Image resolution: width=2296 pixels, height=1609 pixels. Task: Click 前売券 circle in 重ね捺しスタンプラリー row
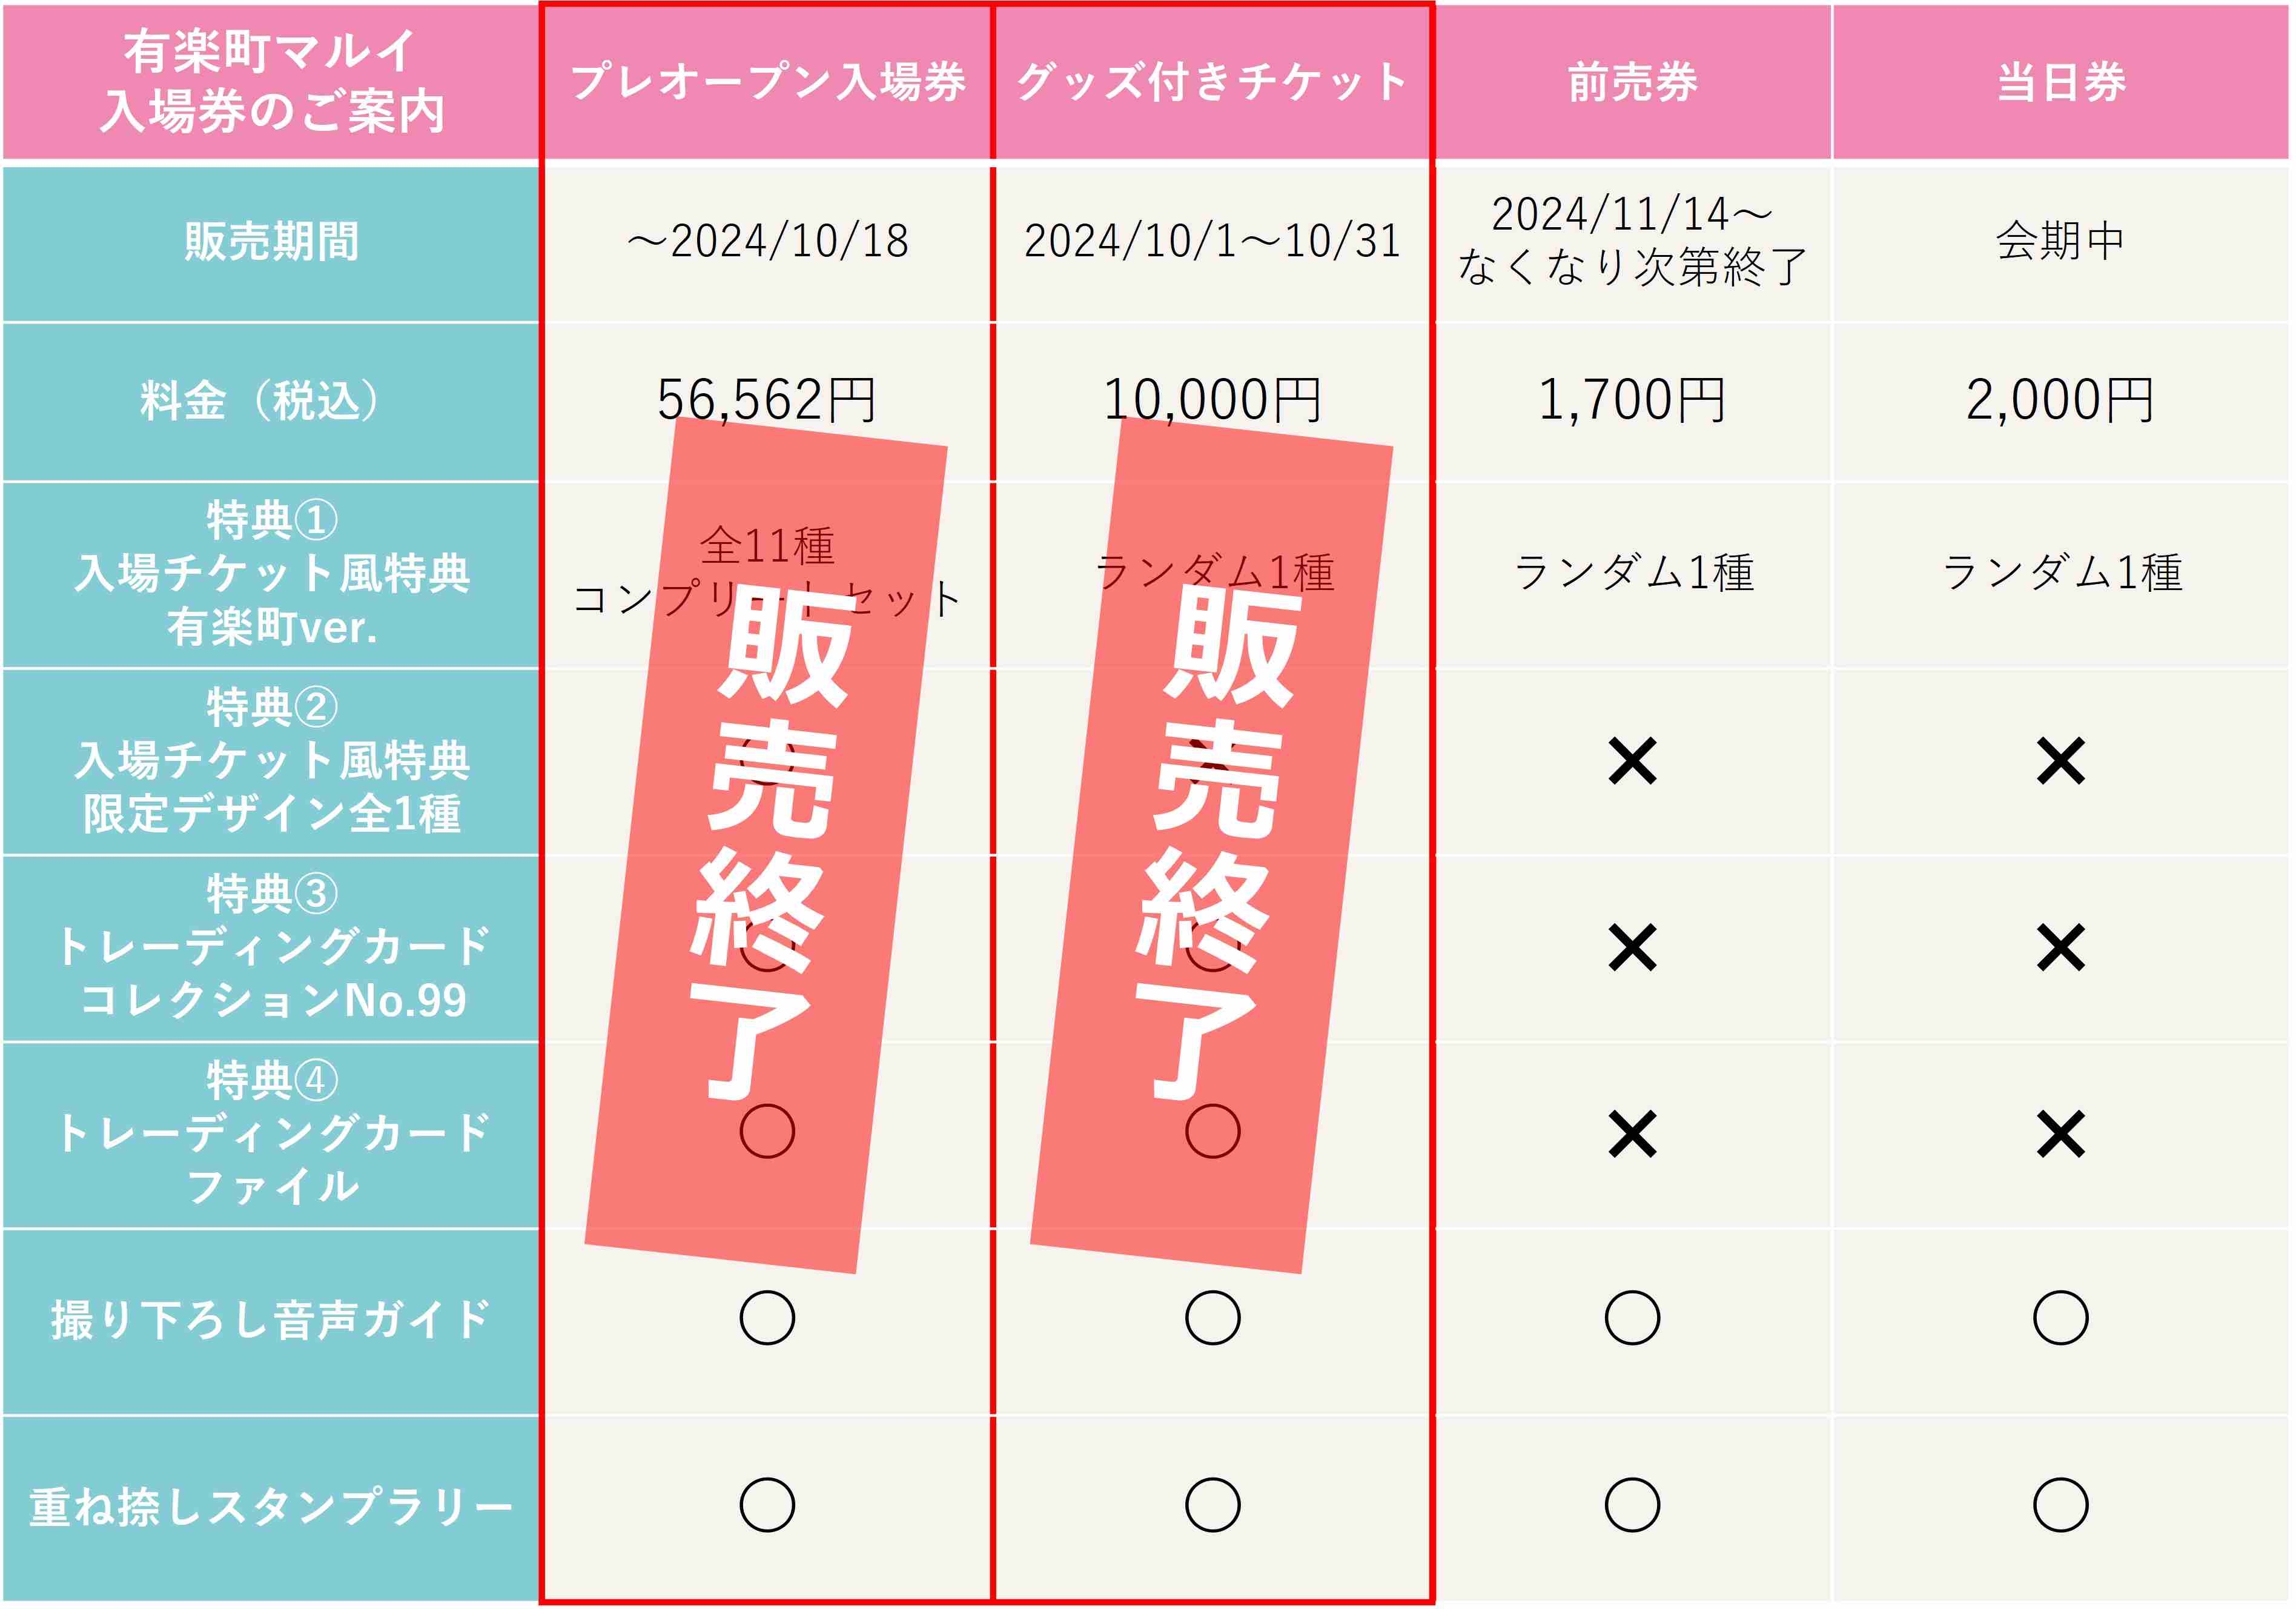[x=1632, y=1505]
